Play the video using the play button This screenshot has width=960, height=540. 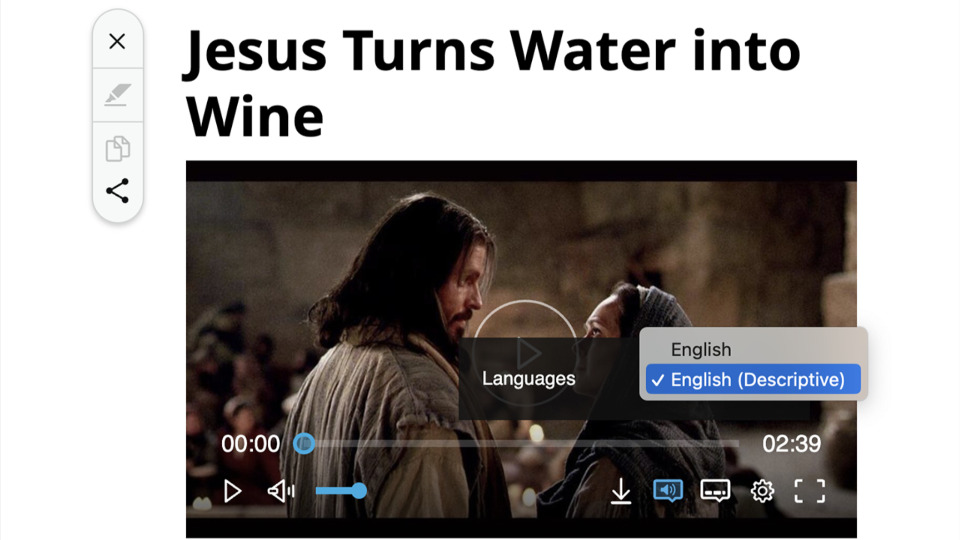coord(232,491)
